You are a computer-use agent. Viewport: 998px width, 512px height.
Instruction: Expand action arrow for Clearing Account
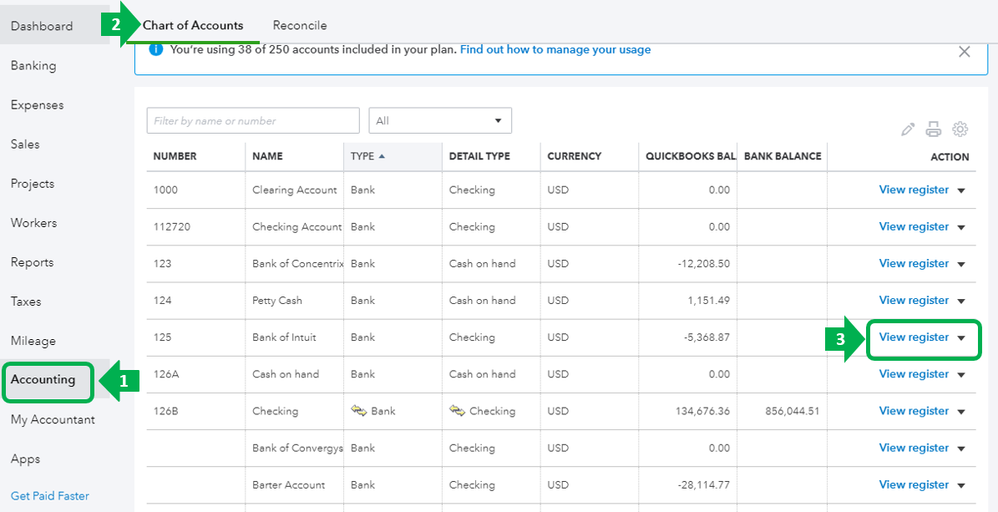[x=961, y=190]
